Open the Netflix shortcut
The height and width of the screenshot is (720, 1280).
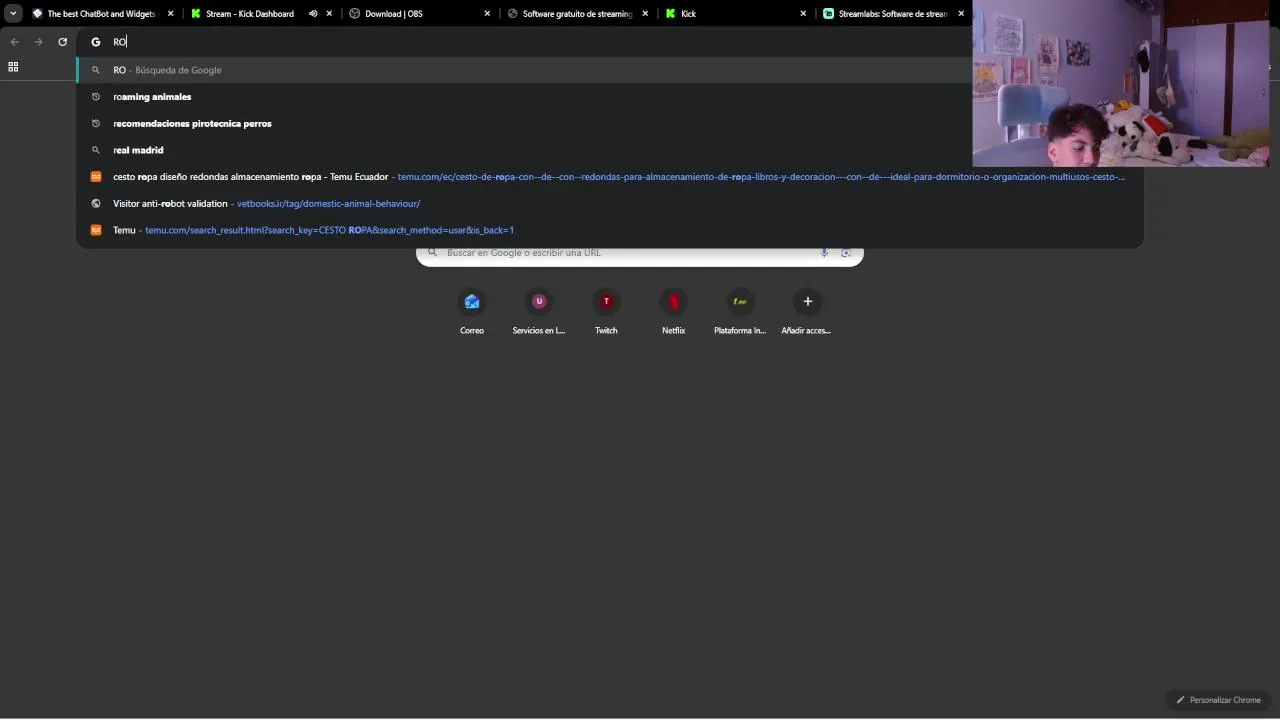(674, 310)
